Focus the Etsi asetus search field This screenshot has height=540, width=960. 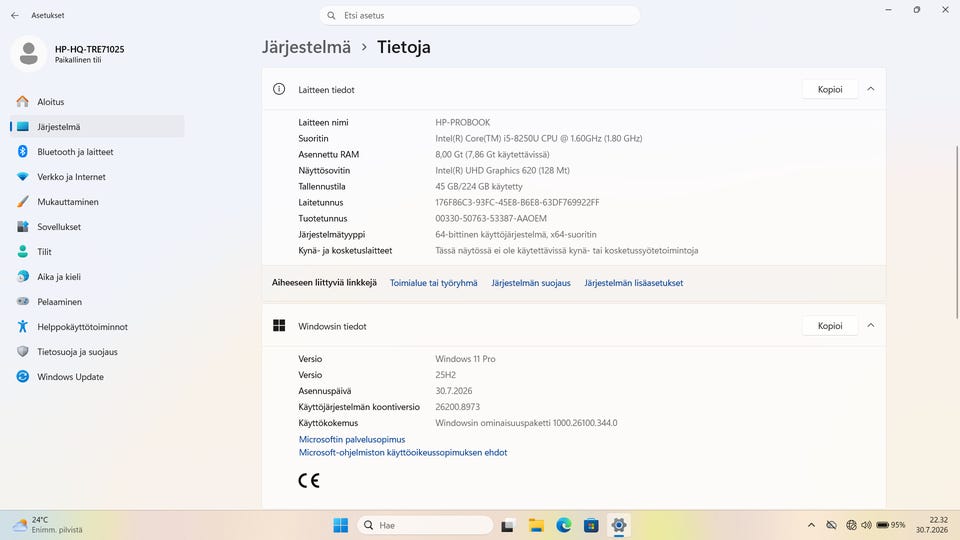[479, 15]
